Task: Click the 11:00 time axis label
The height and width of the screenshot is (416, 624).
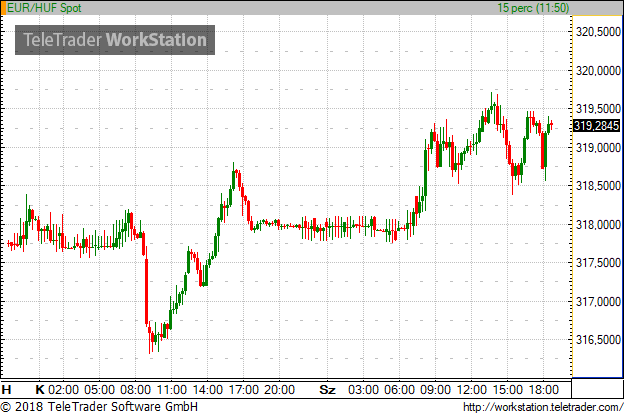Action: click(x=172, y=389)
